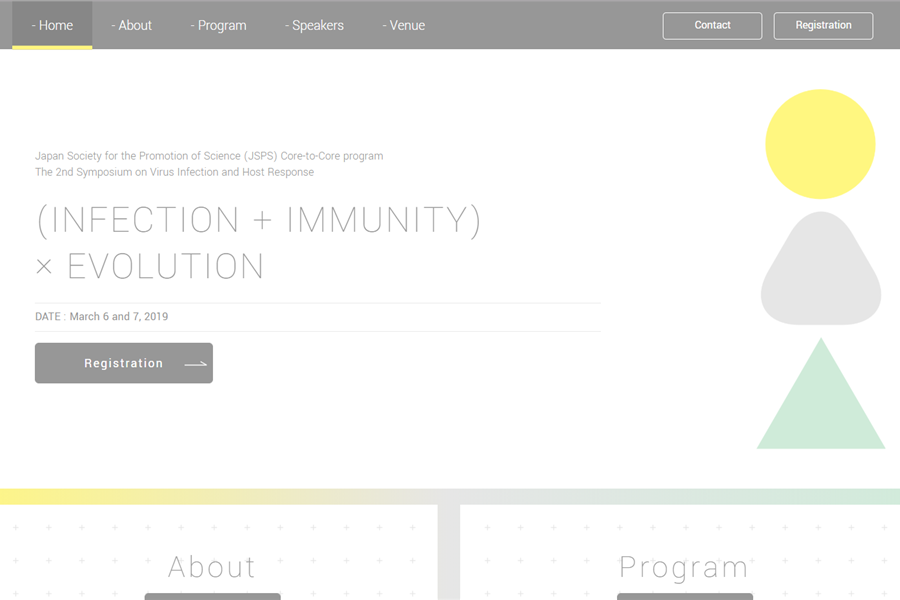
Task: Click the EVOLUTION title line
Action: pyautogui.click(x=150, y=266)
